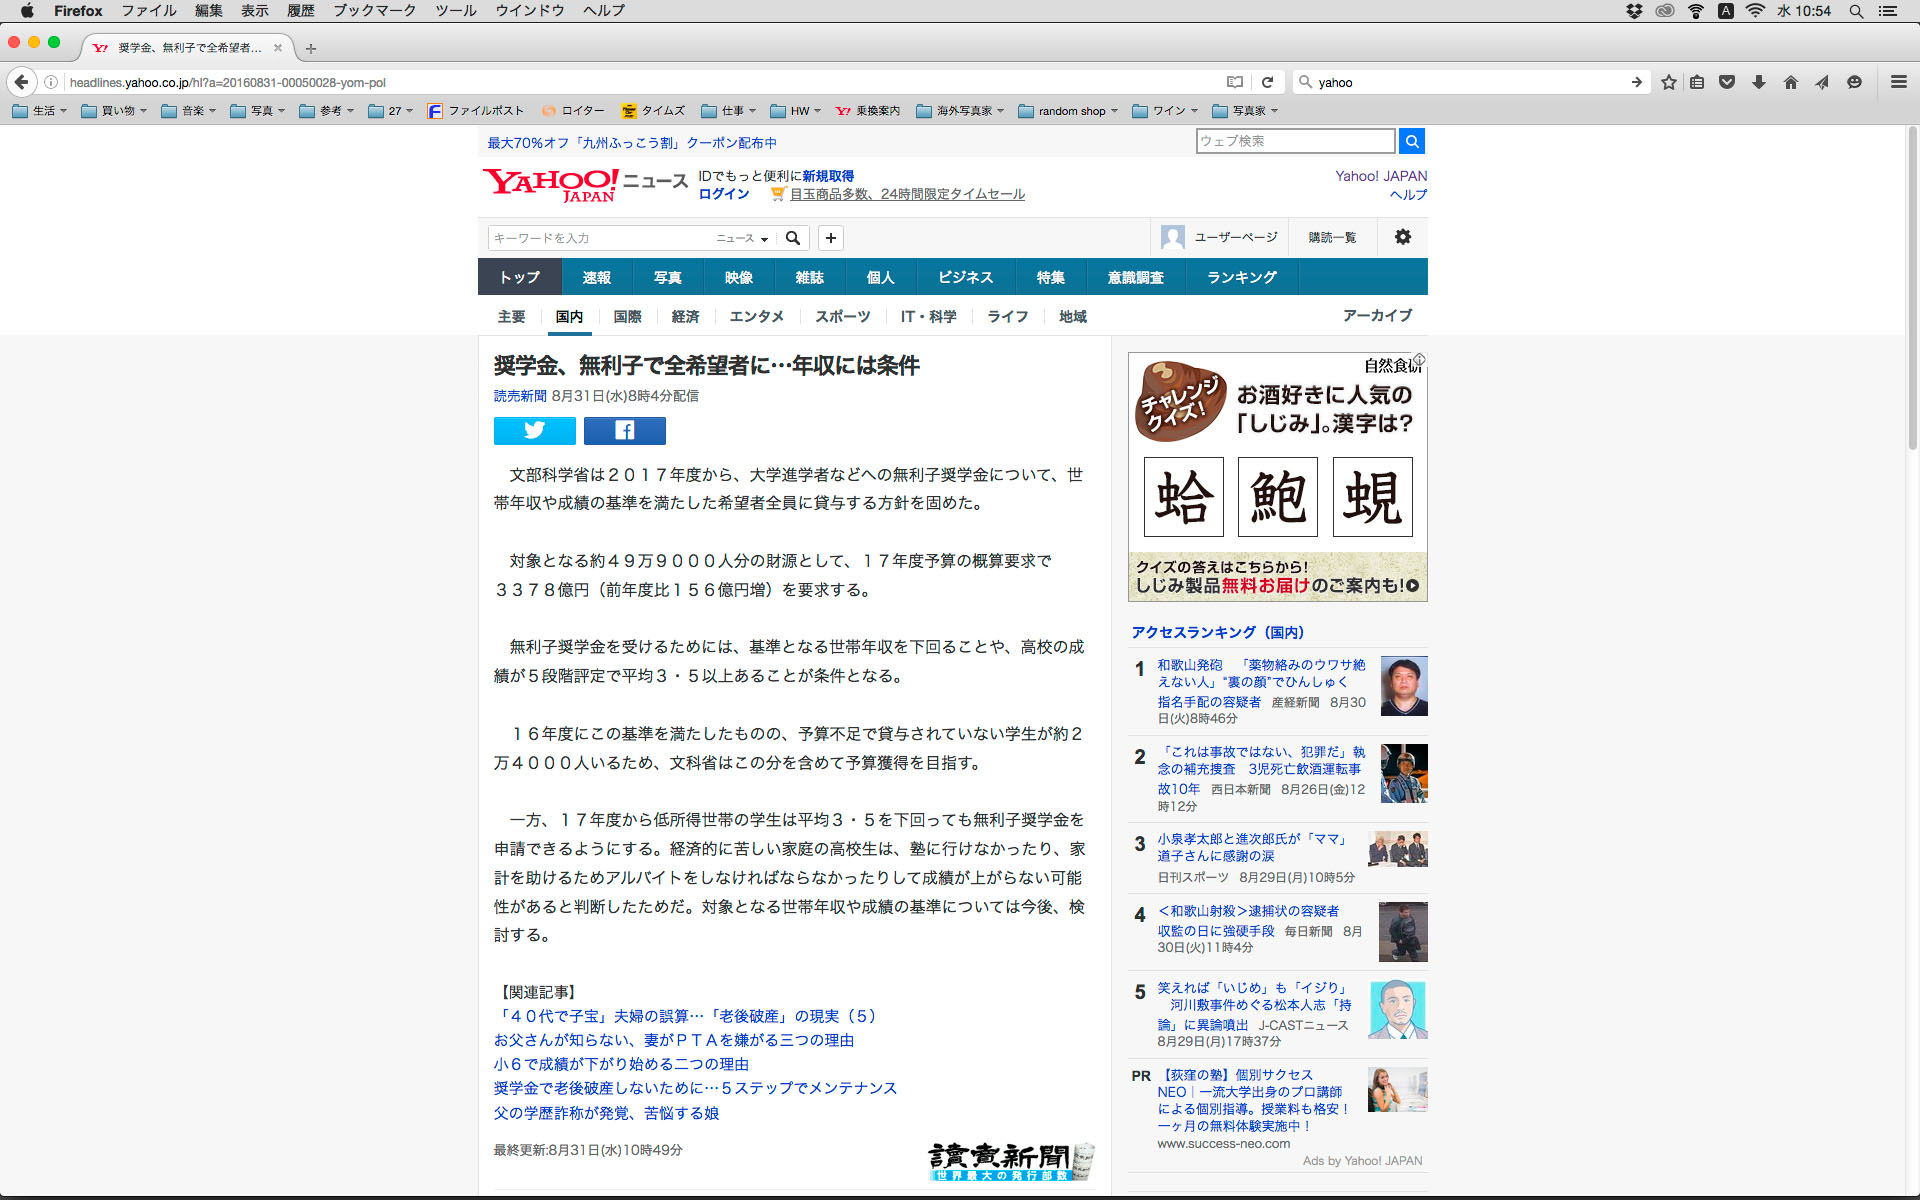Open Yahoo News settings gear
The image size is (1920, 1200).
click(x=1402, y=237)
